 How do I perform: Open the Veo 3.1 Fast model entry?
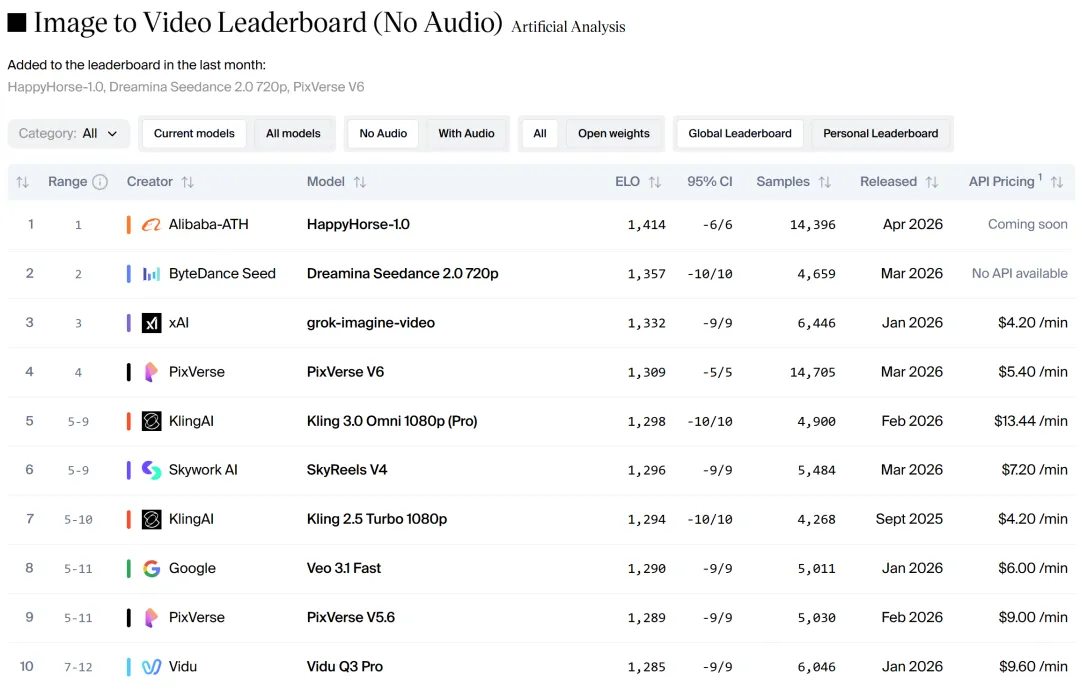click(x=344, y=568)
